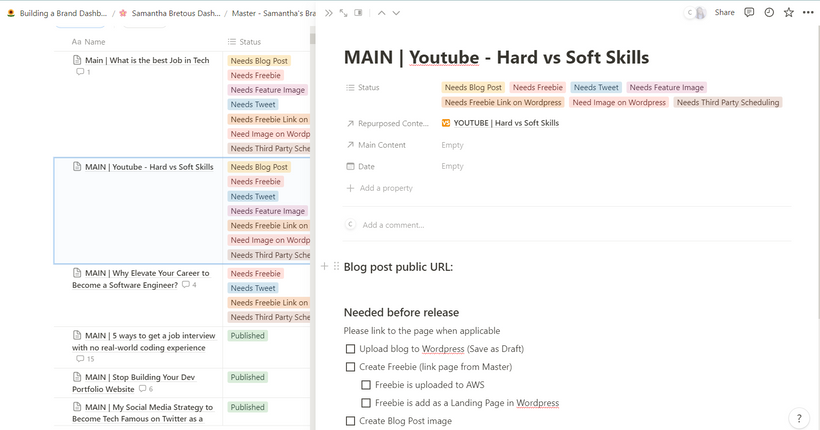Check Upload blog to Wordpress checkbox

(350, 349)
